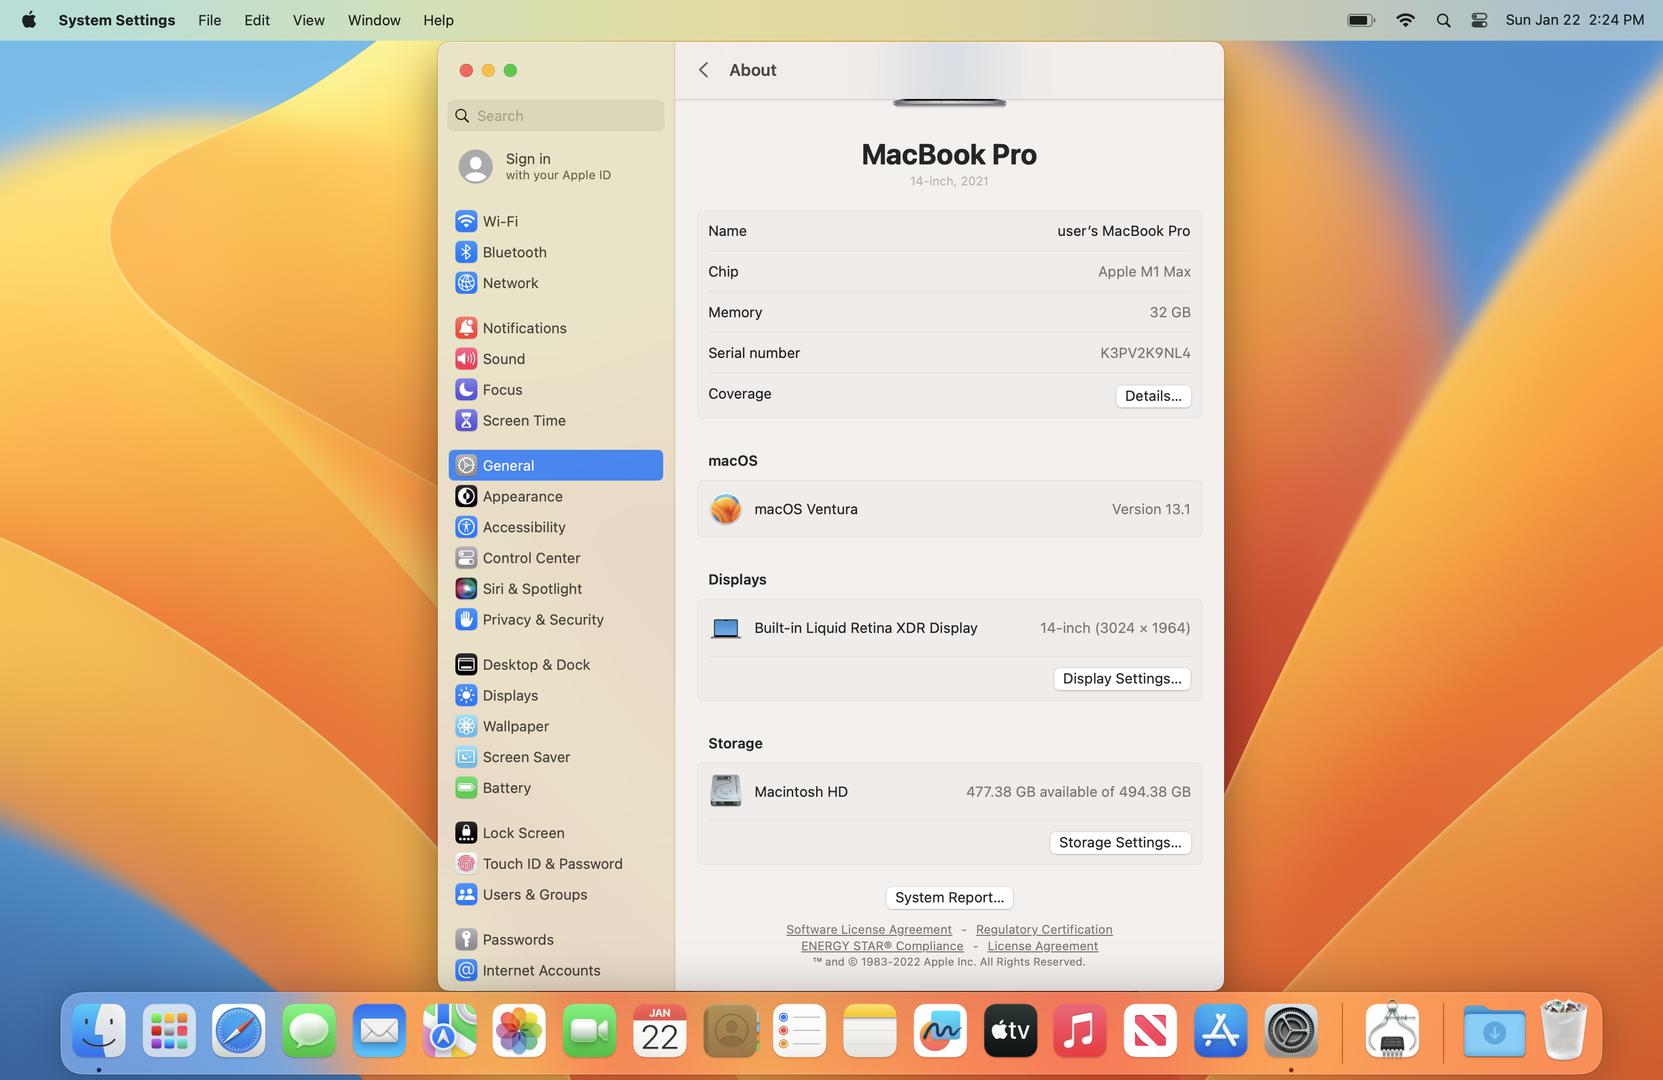Select Bluetooth in the sidebar
The height and width of the screenshot is (1080, 1663).
[513, 252]
